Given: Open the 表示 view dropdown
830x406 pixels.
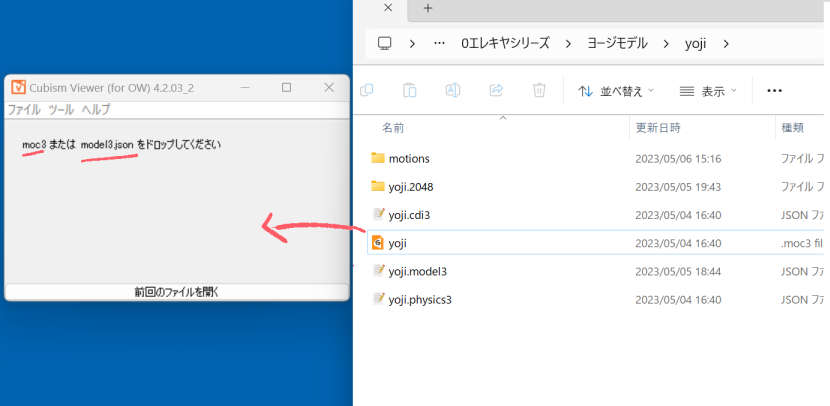Looking at the screenshot, I should (x=708, y=91).
